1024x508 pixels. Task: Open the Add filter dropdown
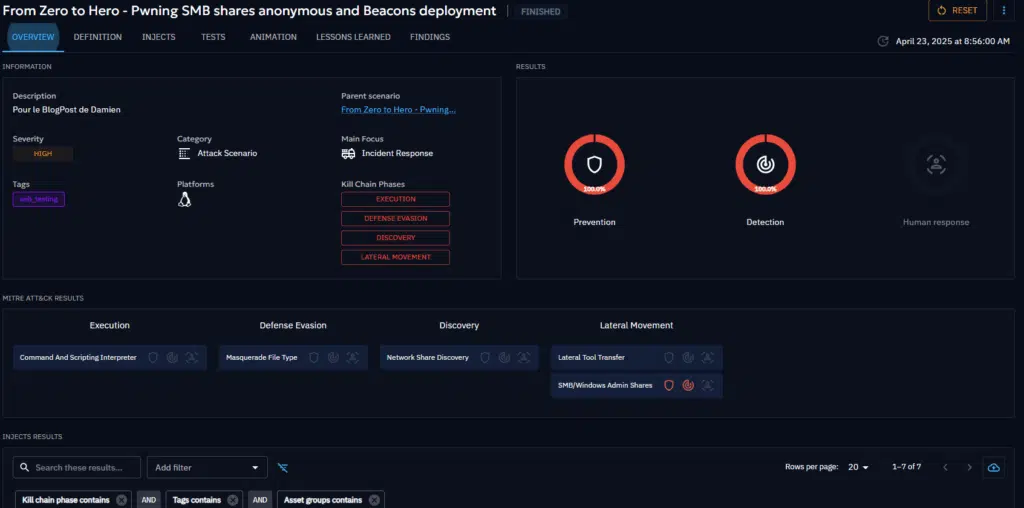point(207,467)
